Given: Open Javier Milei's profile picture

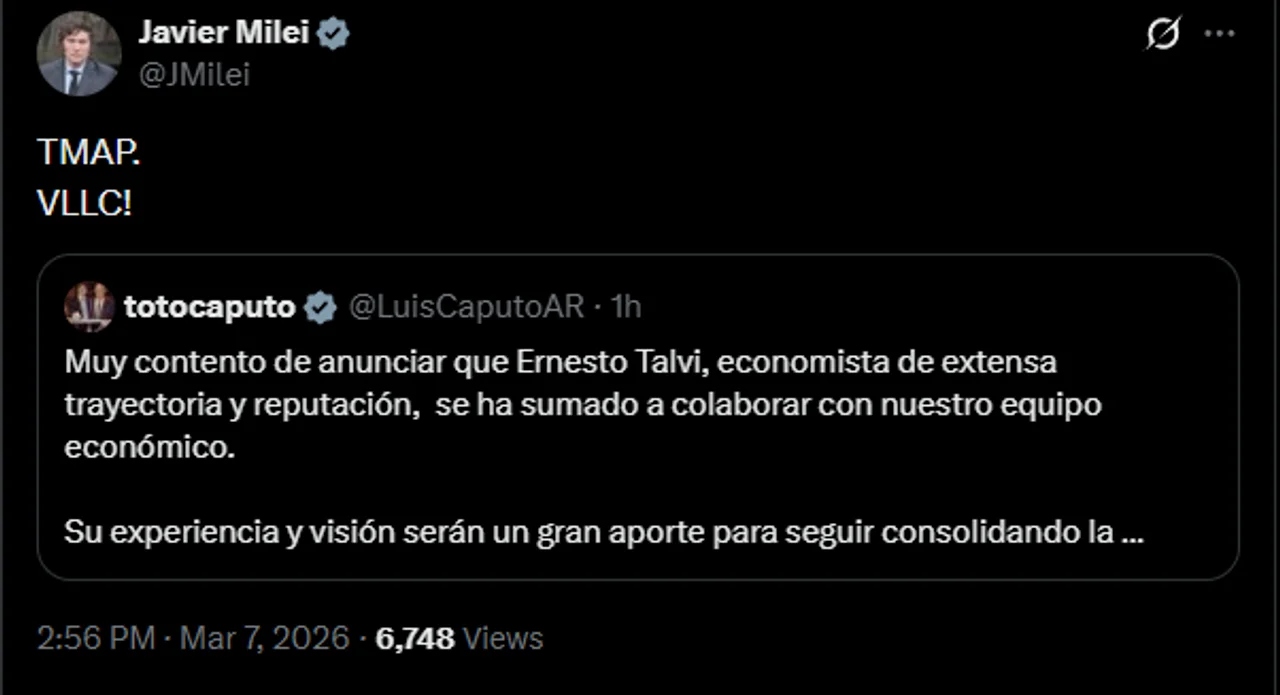Looking at the screenshot, I should pyautogui.click(x=79, y=54).
